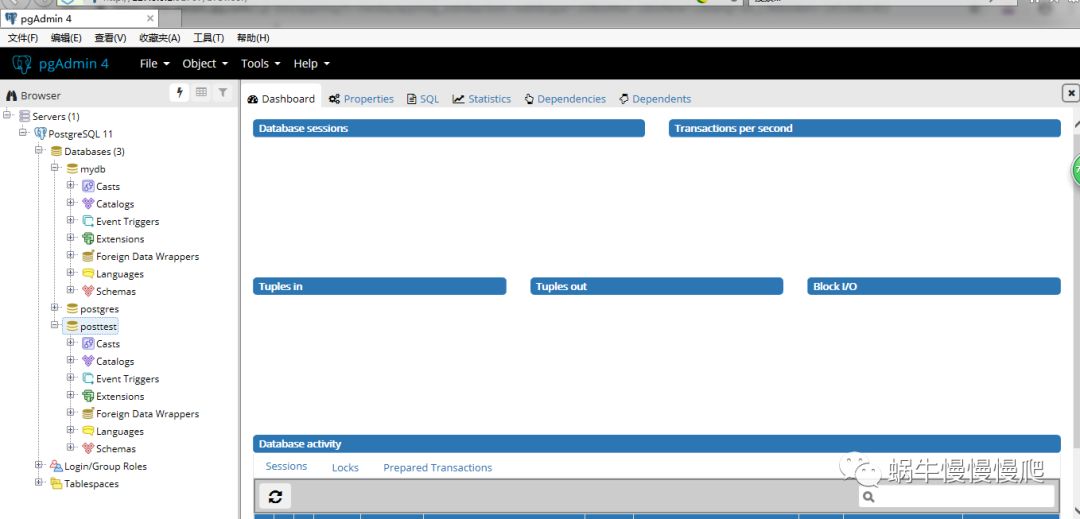The height and width of the screenshot is (519, 1080).
Task: Open browser 工具(T) menu
Action: [x=209, y=38]
